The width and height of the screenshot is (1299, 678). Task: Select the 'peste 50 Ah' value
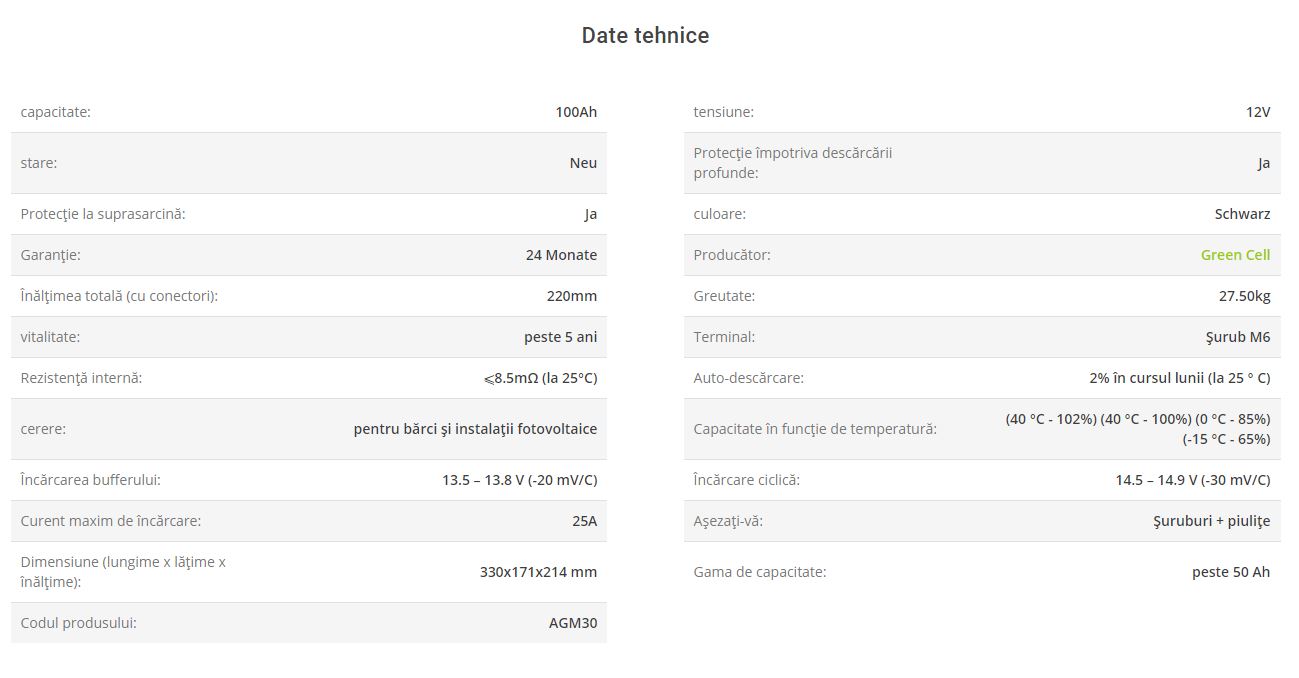[x=1231, y=572]
